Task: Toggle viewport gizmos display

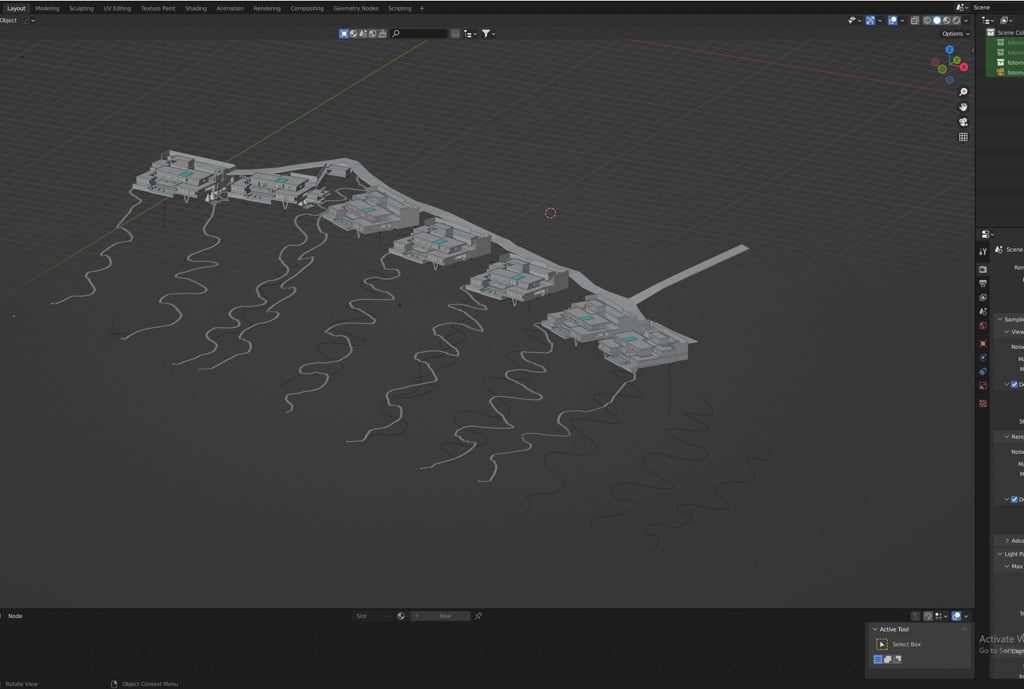Action: point(870,20)
